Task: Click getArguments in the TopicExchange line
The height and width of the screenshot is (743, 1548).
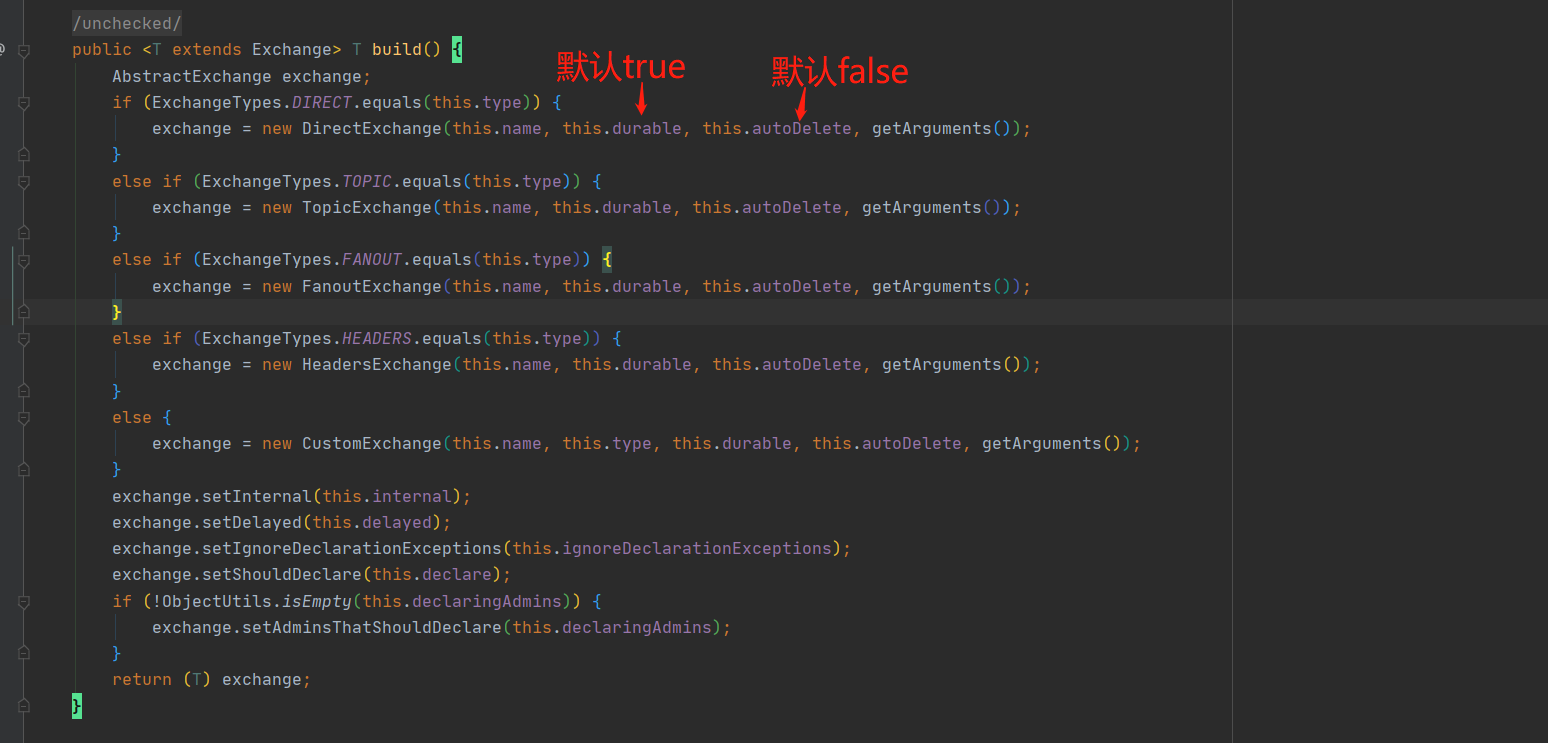Action: tap(922, 207)
